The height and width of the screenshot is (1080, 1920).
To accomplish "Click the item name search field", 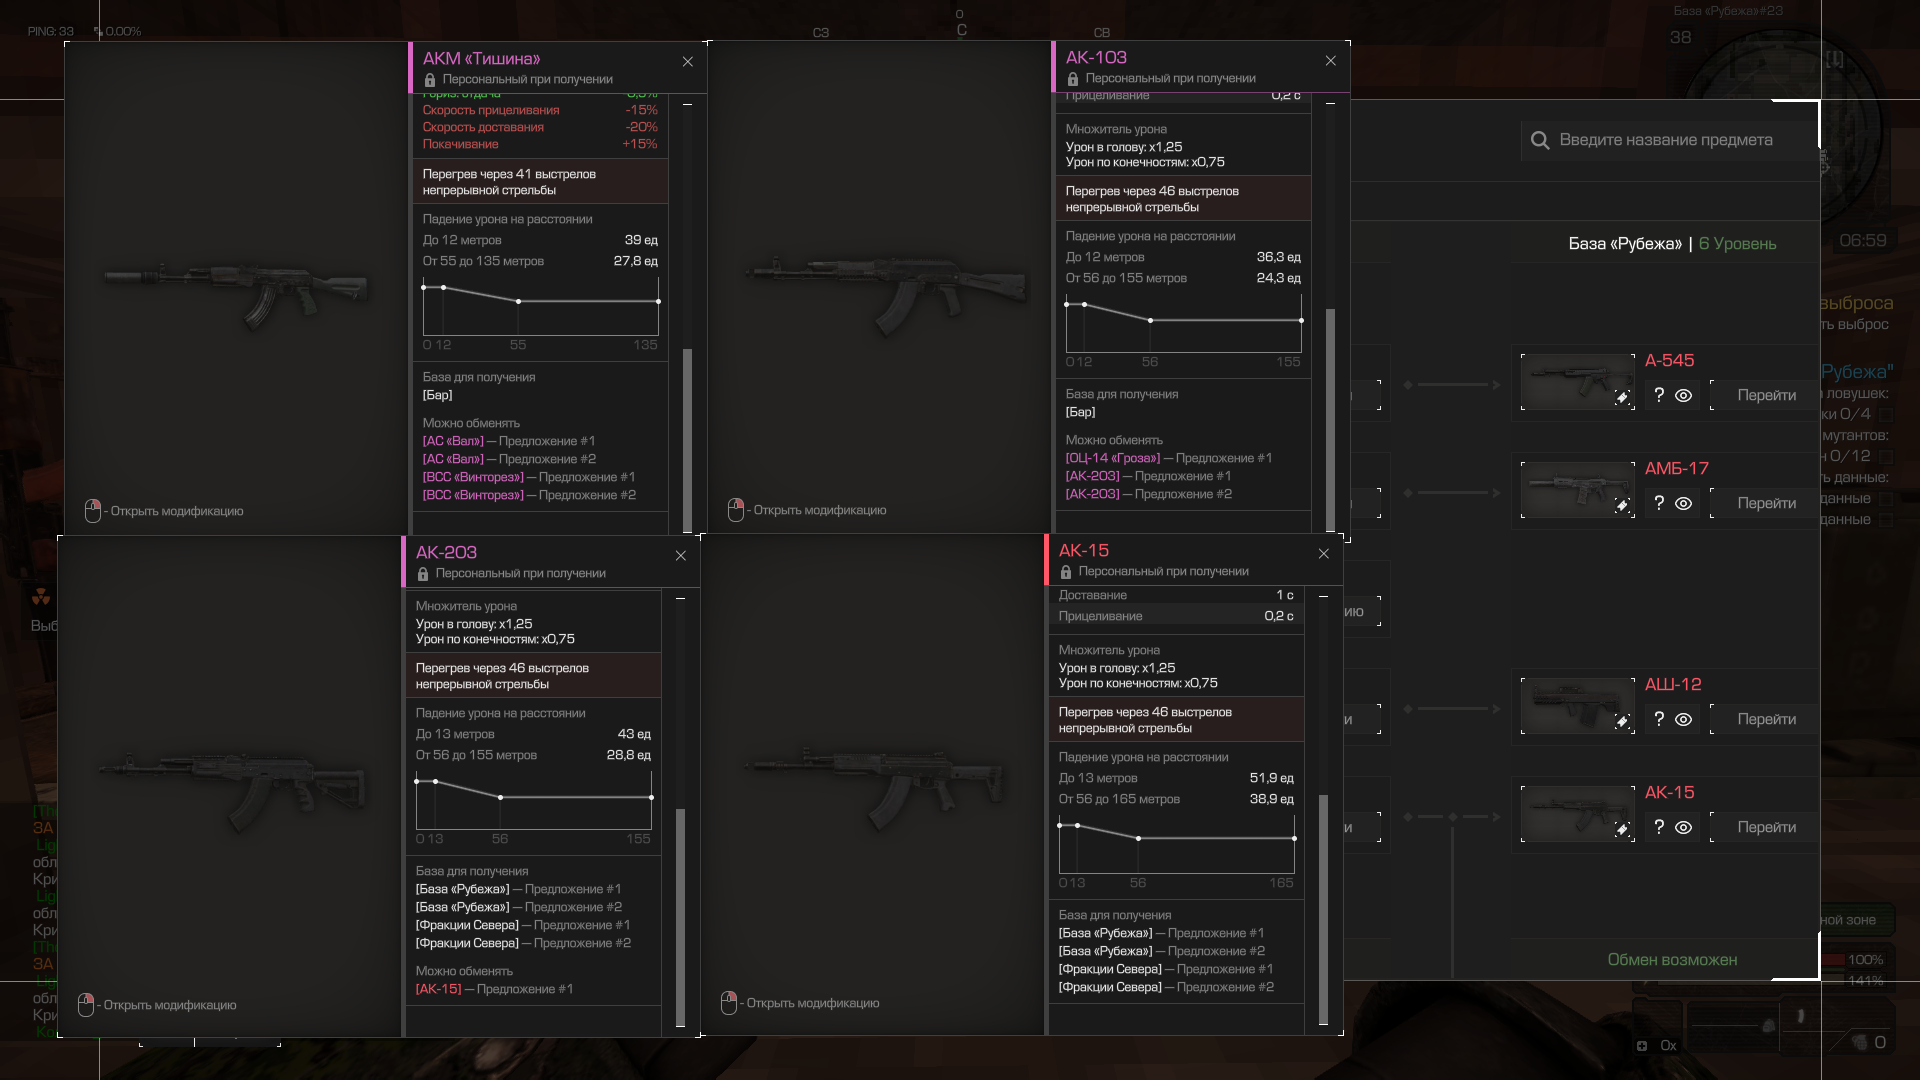I will 1670,141.
